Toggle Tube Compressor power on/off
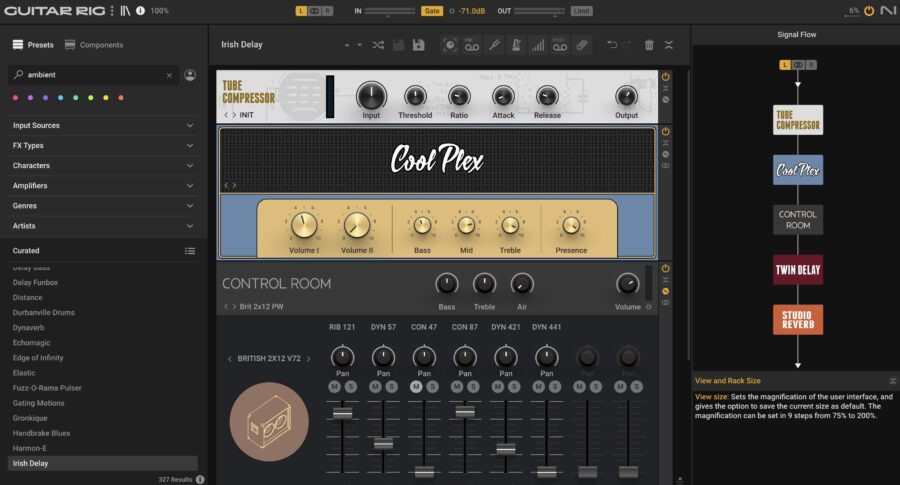The height and width of the screenshot is (485, 900). (x=665, y=77)
